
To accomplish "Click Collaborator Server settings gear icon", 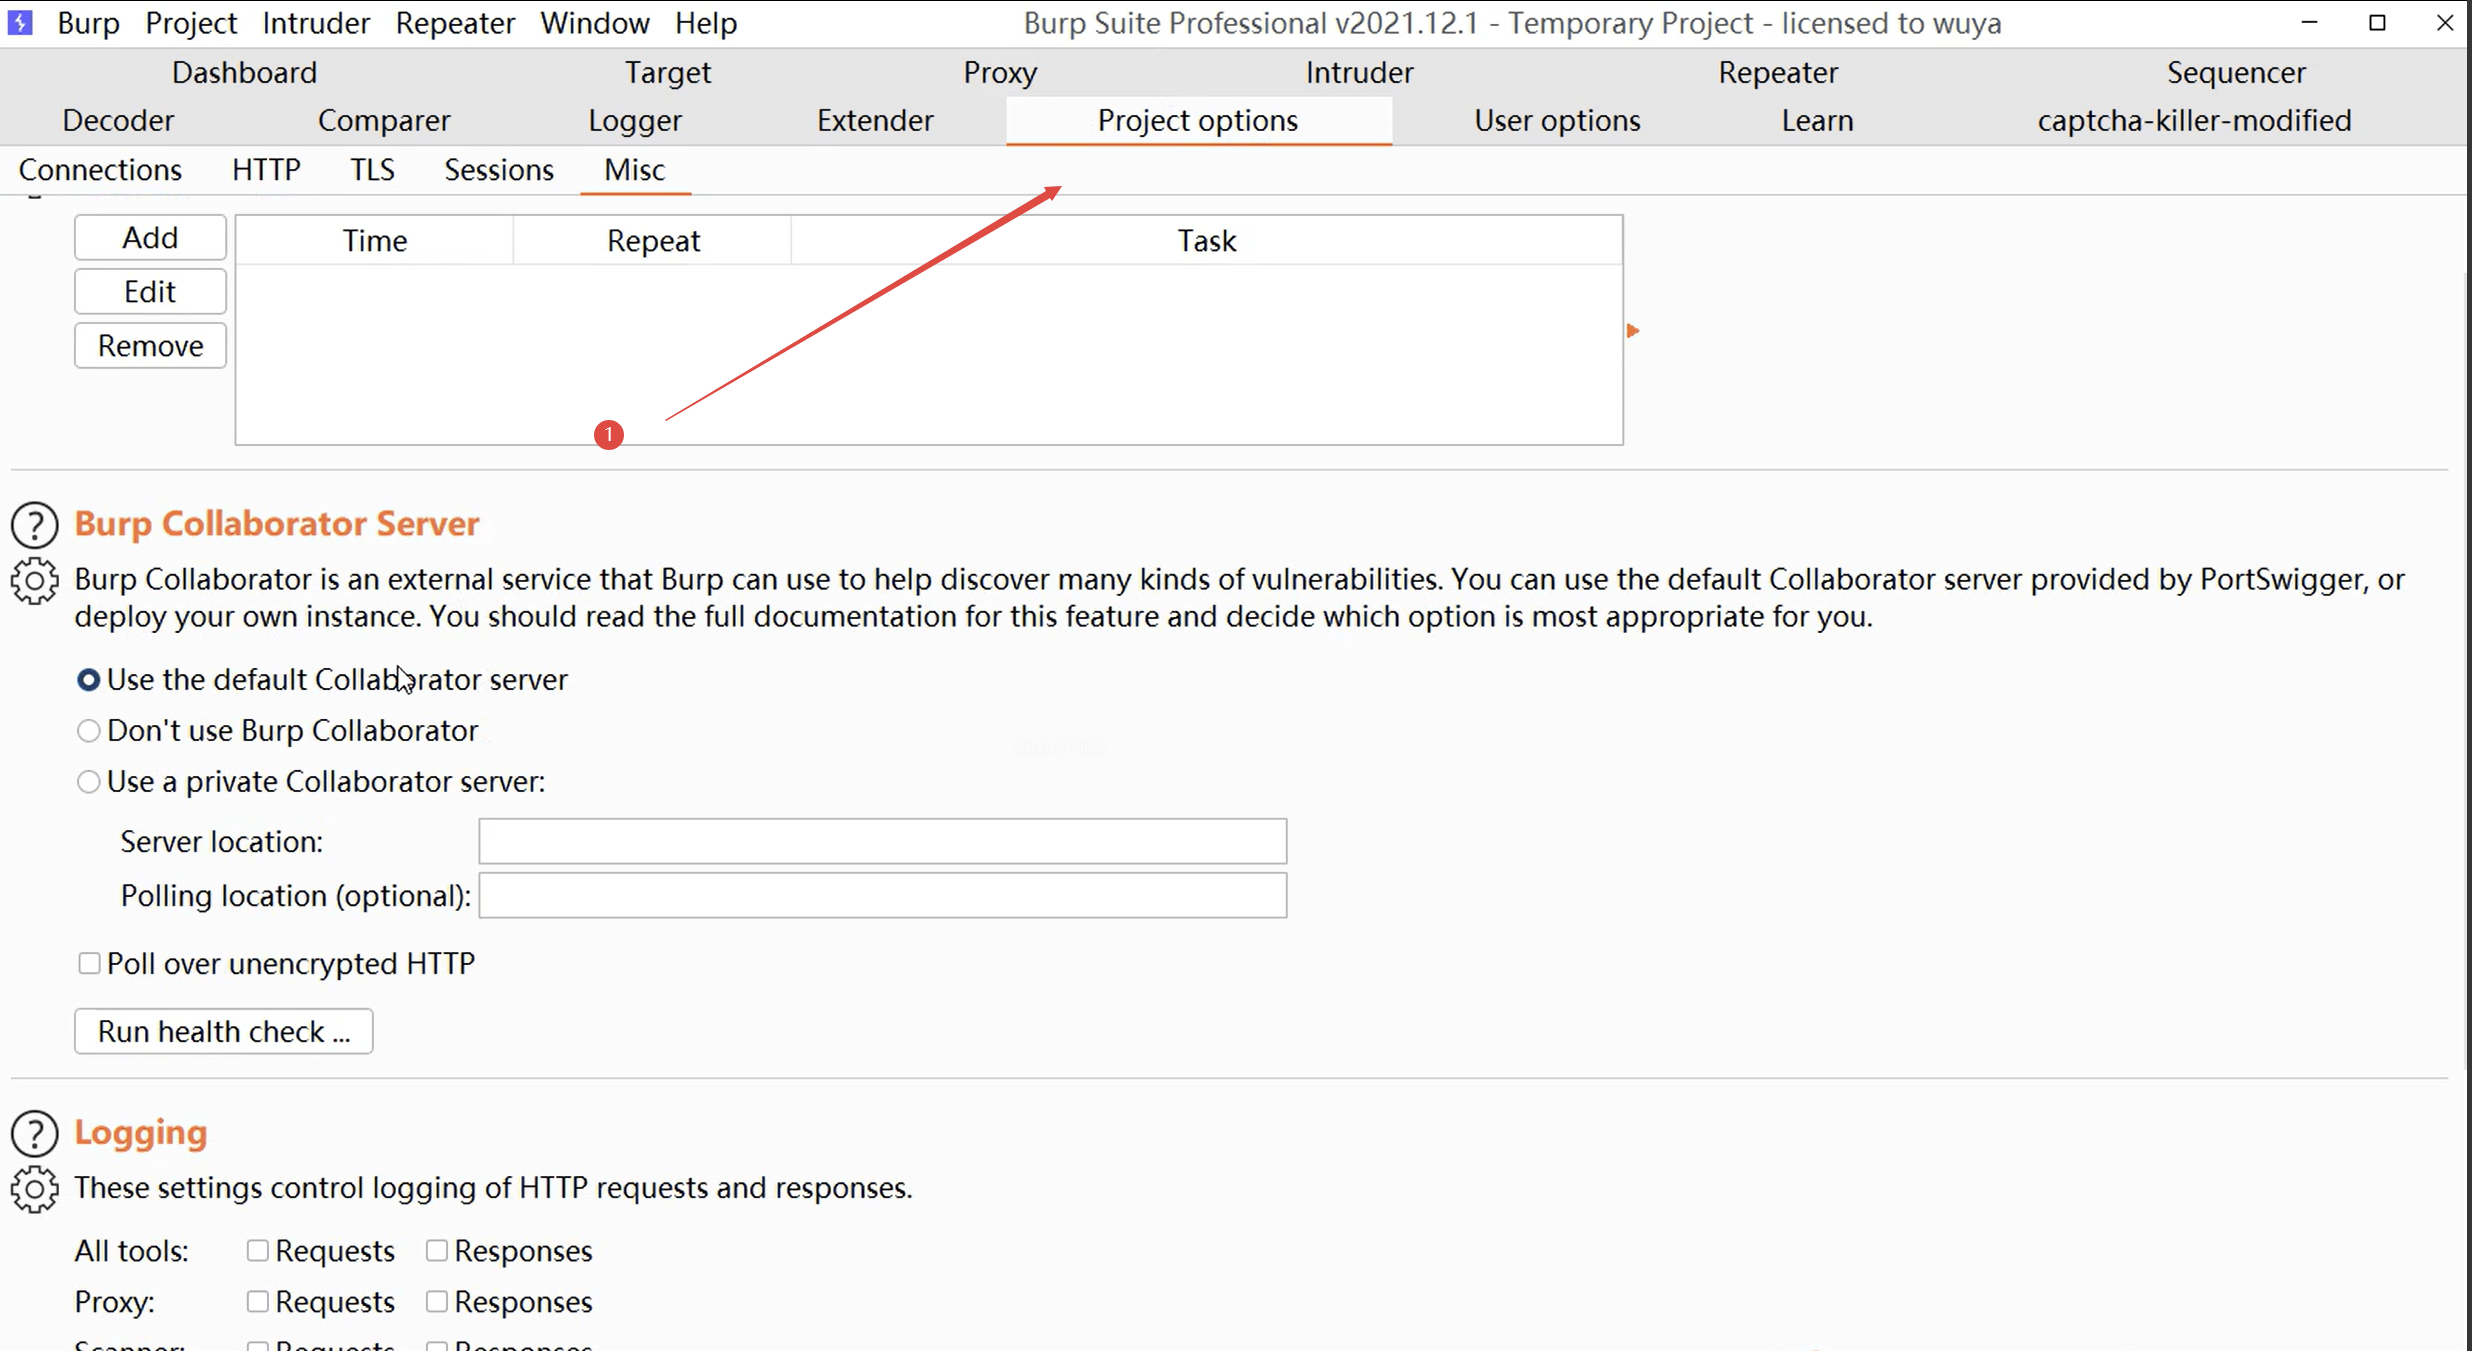I will click(x=34, y=581).
